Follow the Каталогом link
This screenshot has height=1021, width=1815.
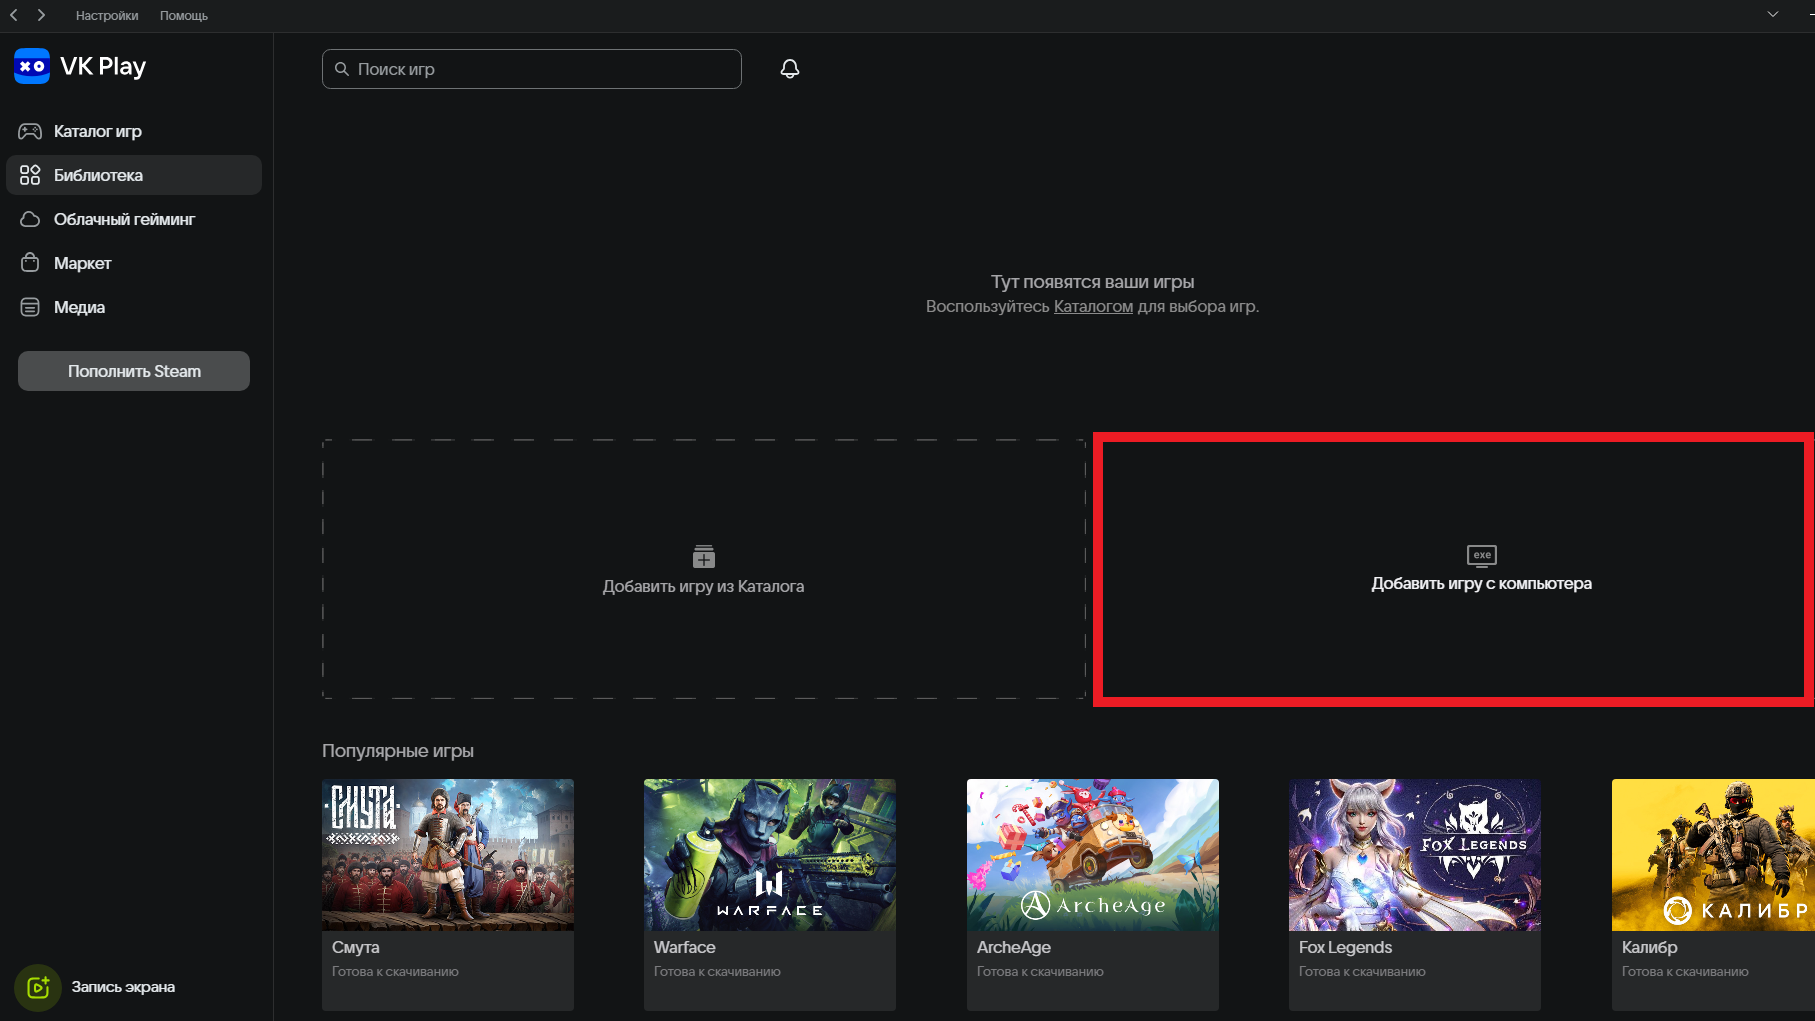pos(1093,306)
